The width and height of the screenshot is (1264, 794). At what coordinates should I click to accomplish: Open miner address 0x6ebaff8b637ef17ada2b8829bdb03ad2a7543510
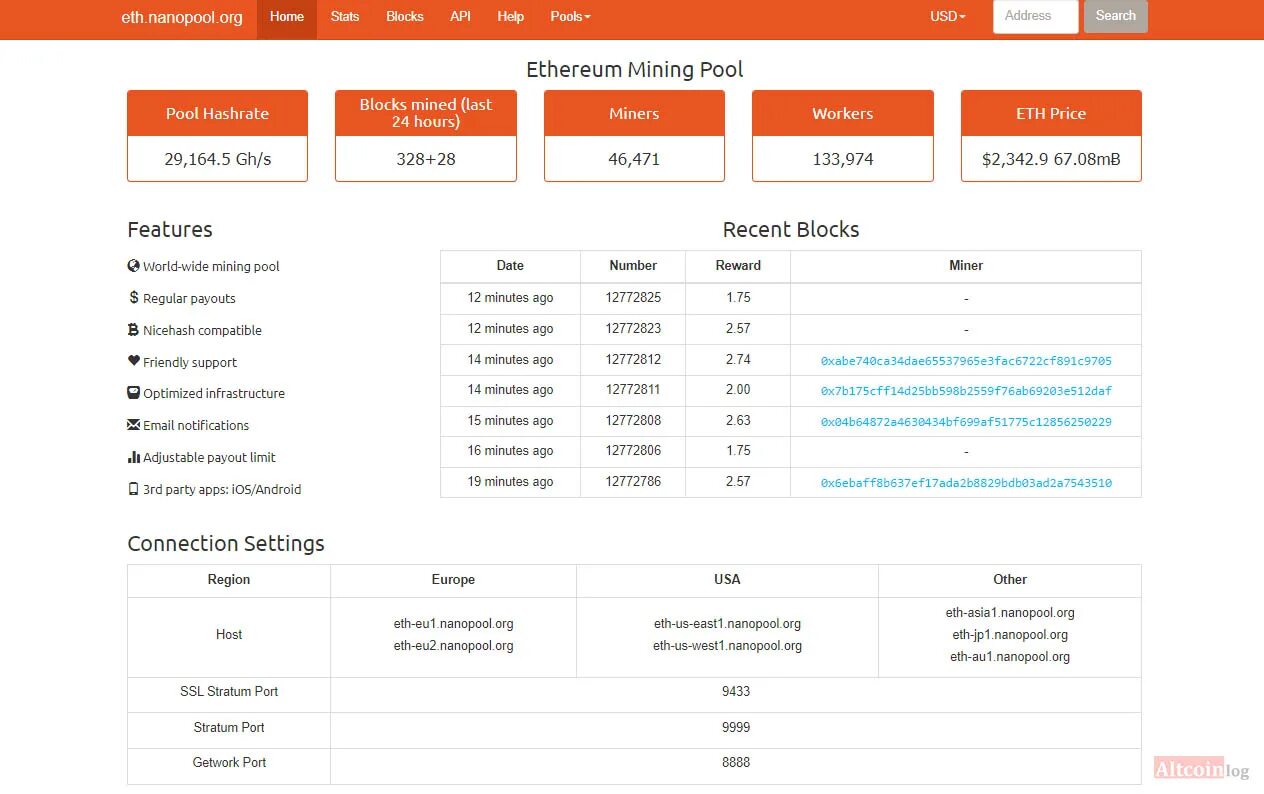pos(966,483)
